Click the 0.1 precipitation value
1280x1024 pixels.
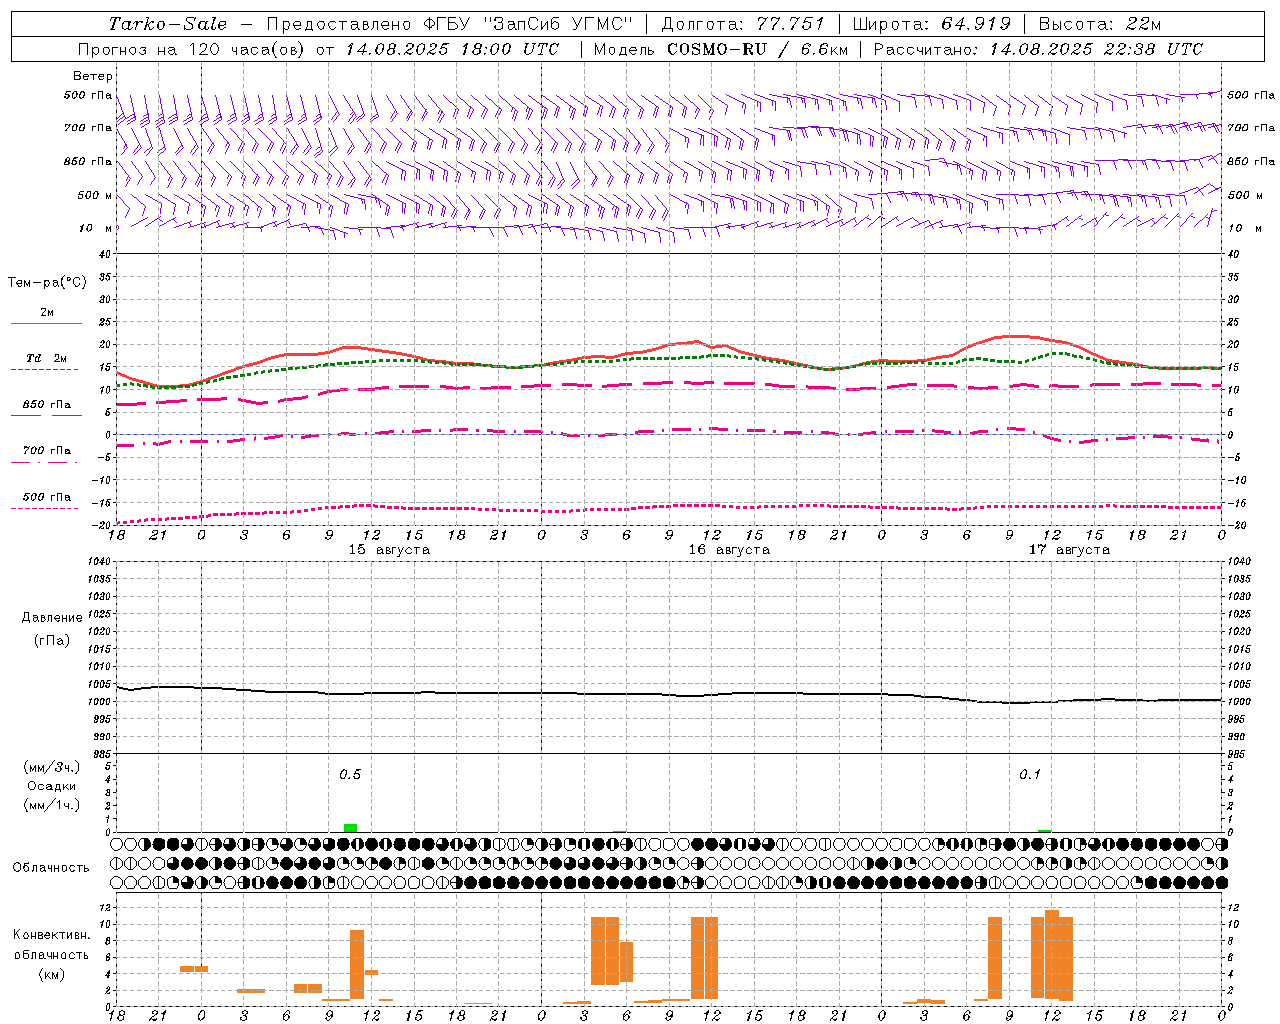coord(1030,775)
